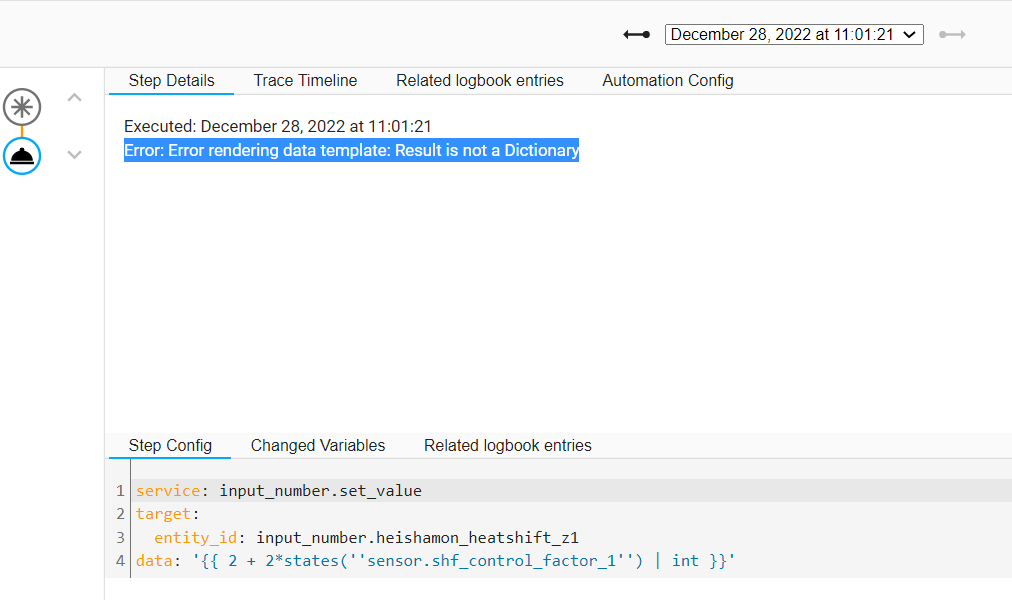Open the trace date dropdown
Screen dimensions: 1012x600
tap(794, 35)
